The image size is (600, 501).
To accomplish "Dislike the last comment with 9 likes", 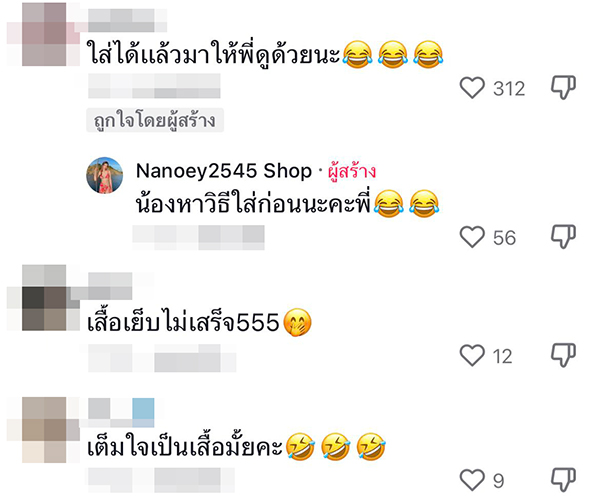I will [x=563, y=480].
